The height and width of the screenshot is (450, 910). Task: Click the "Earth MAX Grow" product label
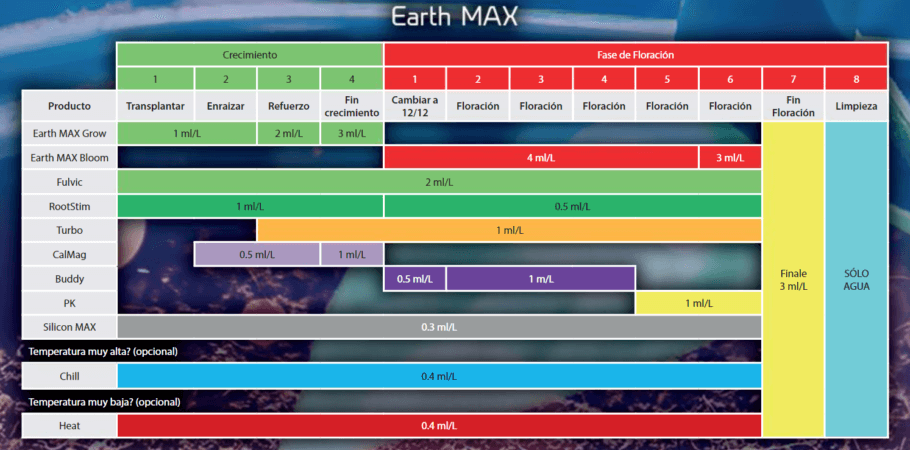pos(70,134)
